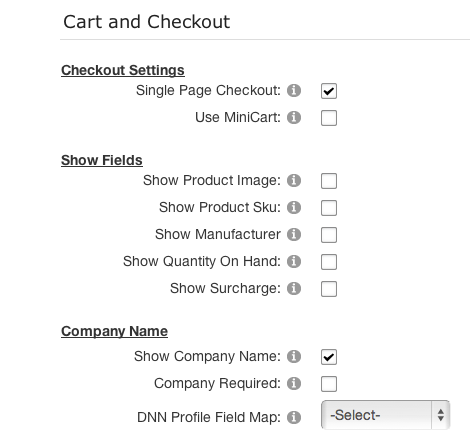Click info icon next to Use MiniCart
The width and height of the screenshot is (470, 446).
tap(294, 117)
